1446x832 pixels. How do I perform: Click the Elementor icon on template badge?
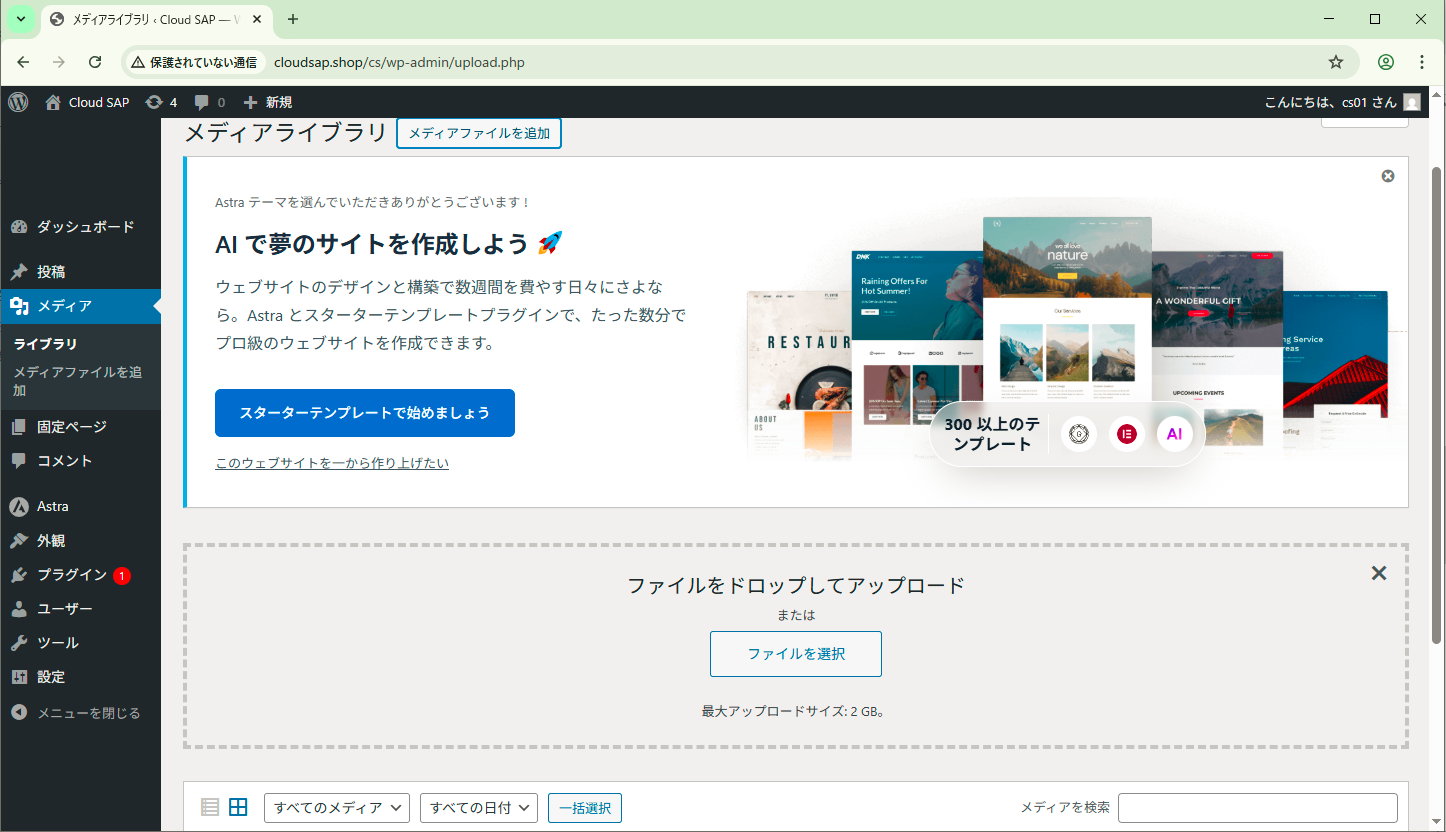pyautogui.click(x=1127, y=434)
